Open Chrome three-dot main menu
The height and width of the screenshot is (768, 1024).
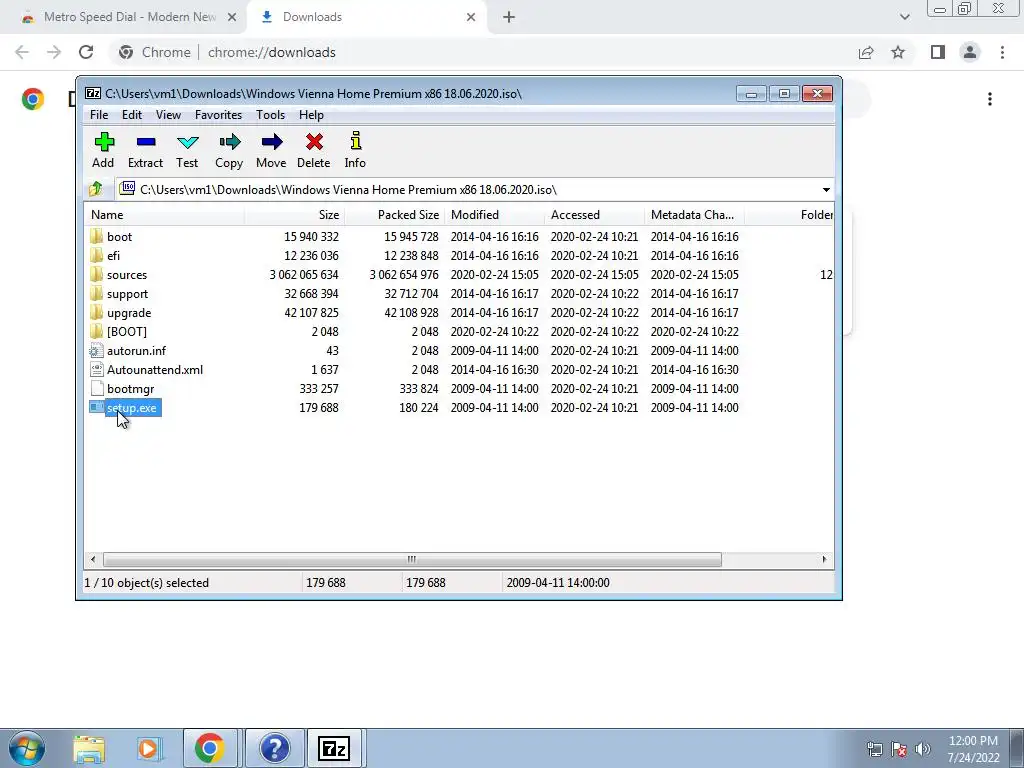[x=1002, y=52]
